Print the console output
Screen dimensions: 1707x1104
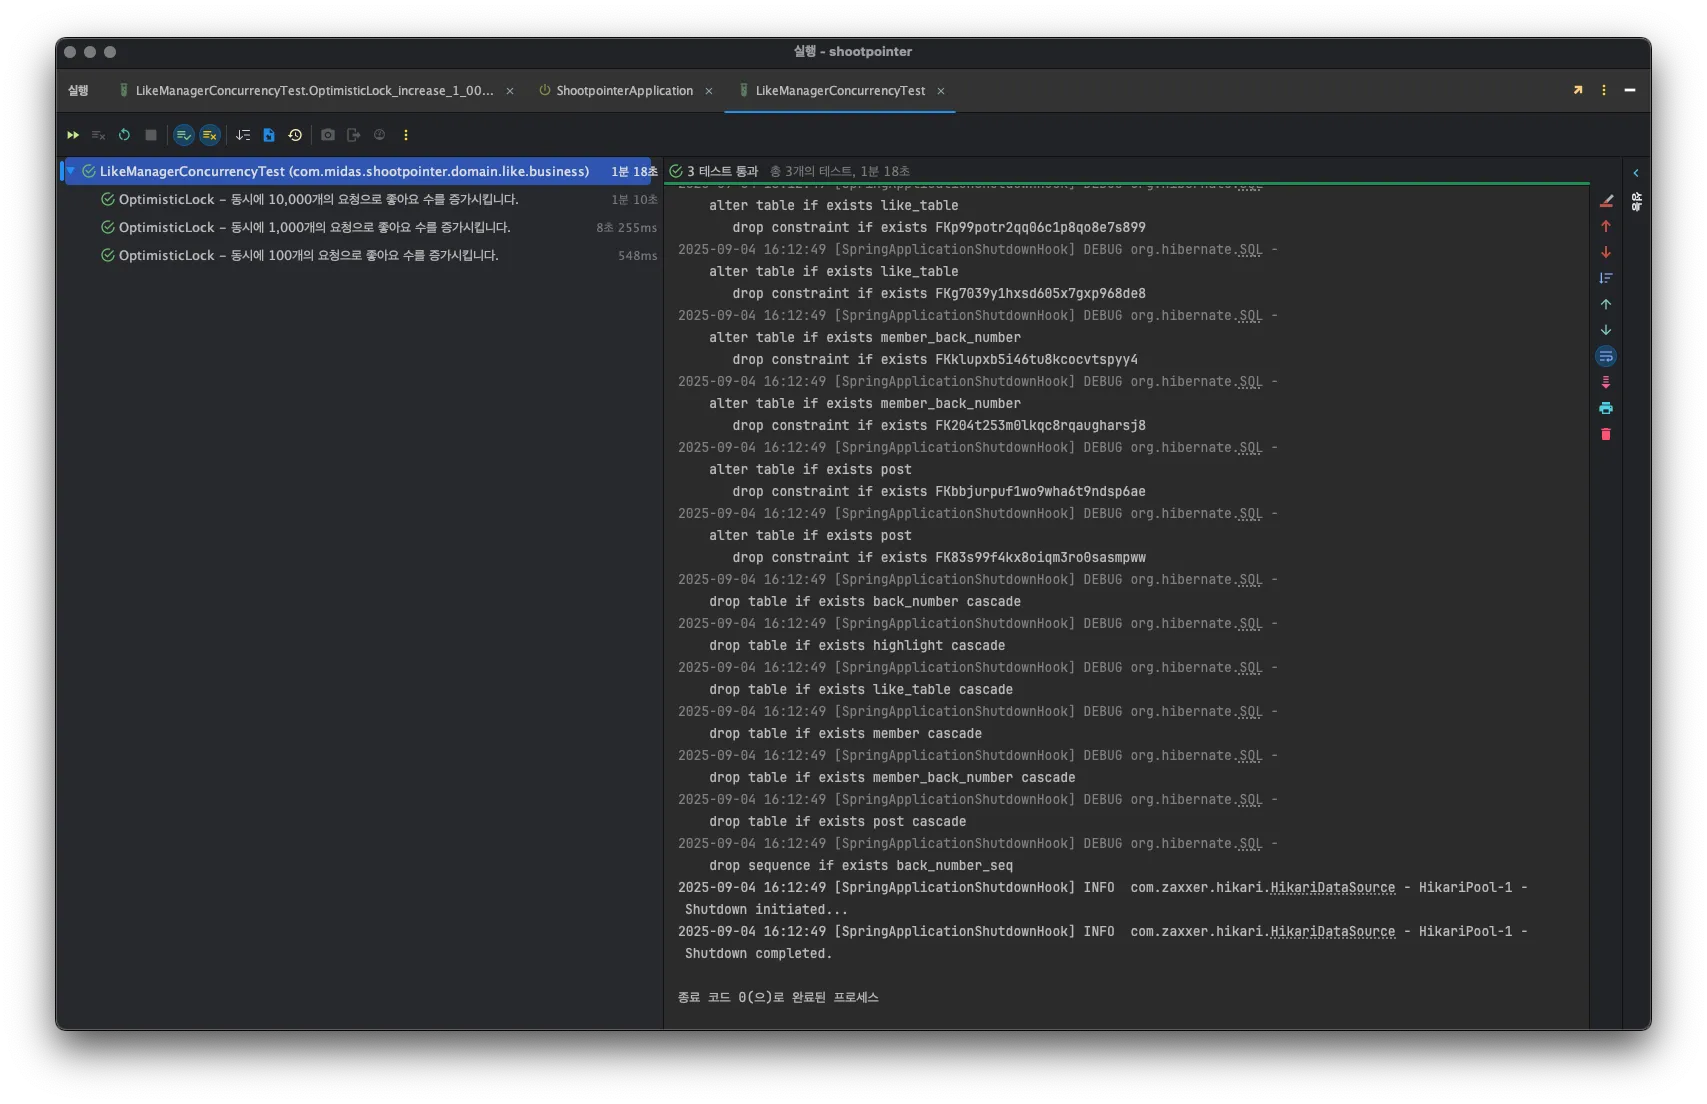[1606, 409]
